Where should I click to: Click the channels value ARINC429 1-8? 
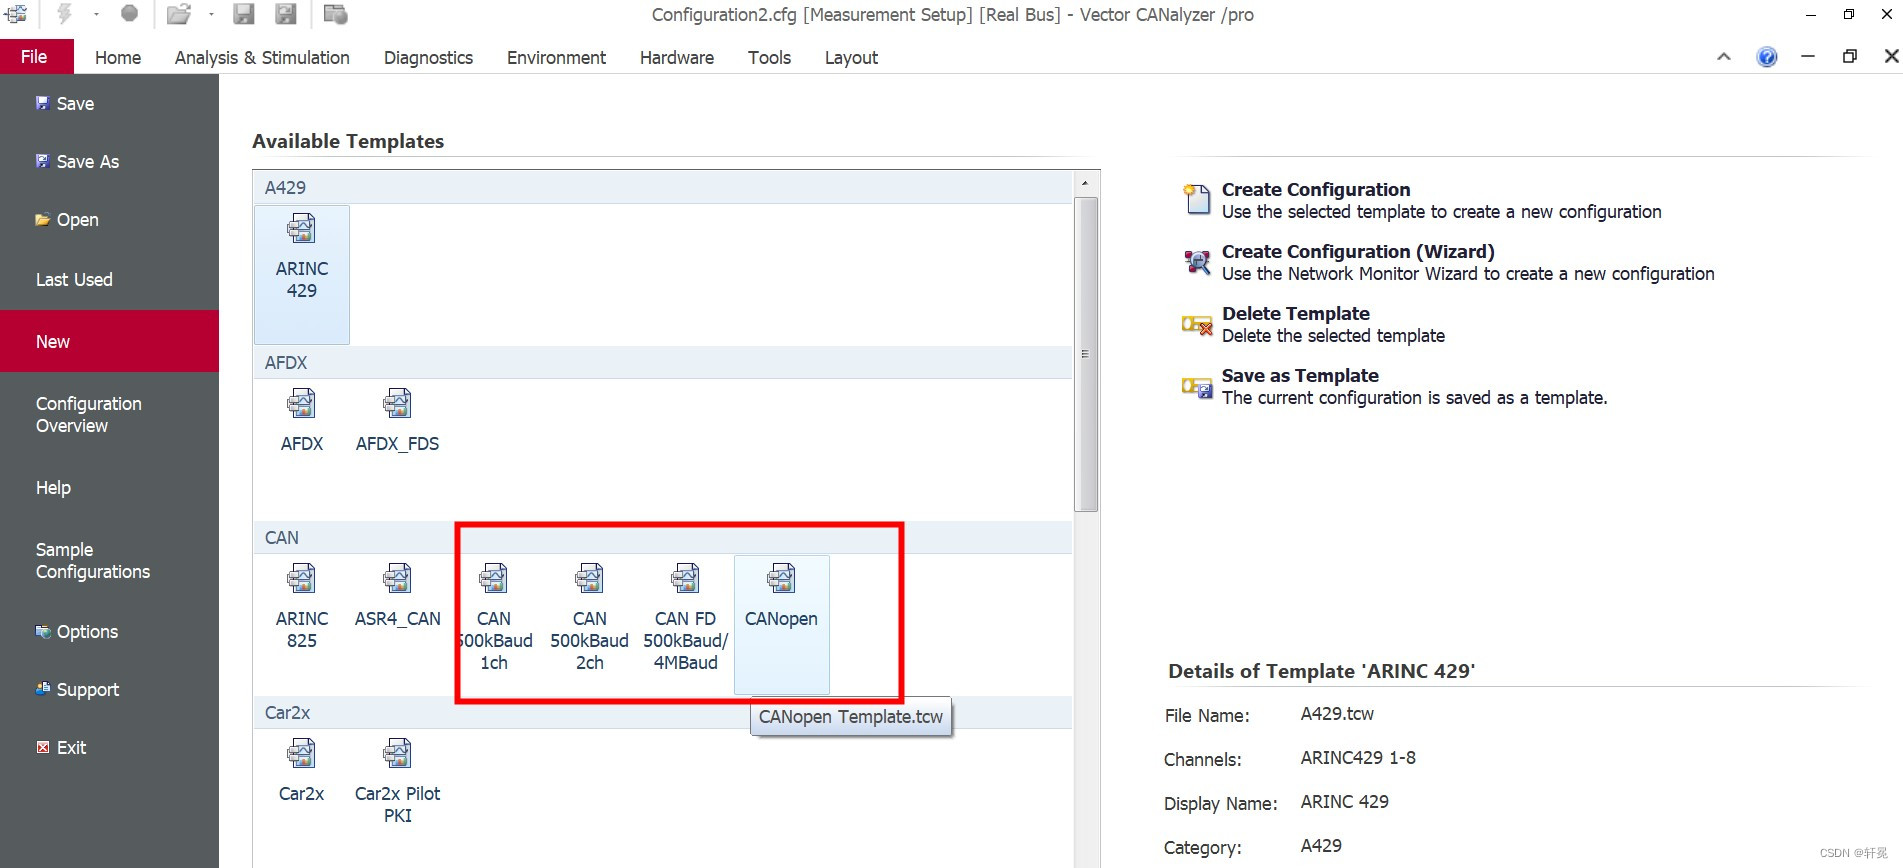[1358, 758]
